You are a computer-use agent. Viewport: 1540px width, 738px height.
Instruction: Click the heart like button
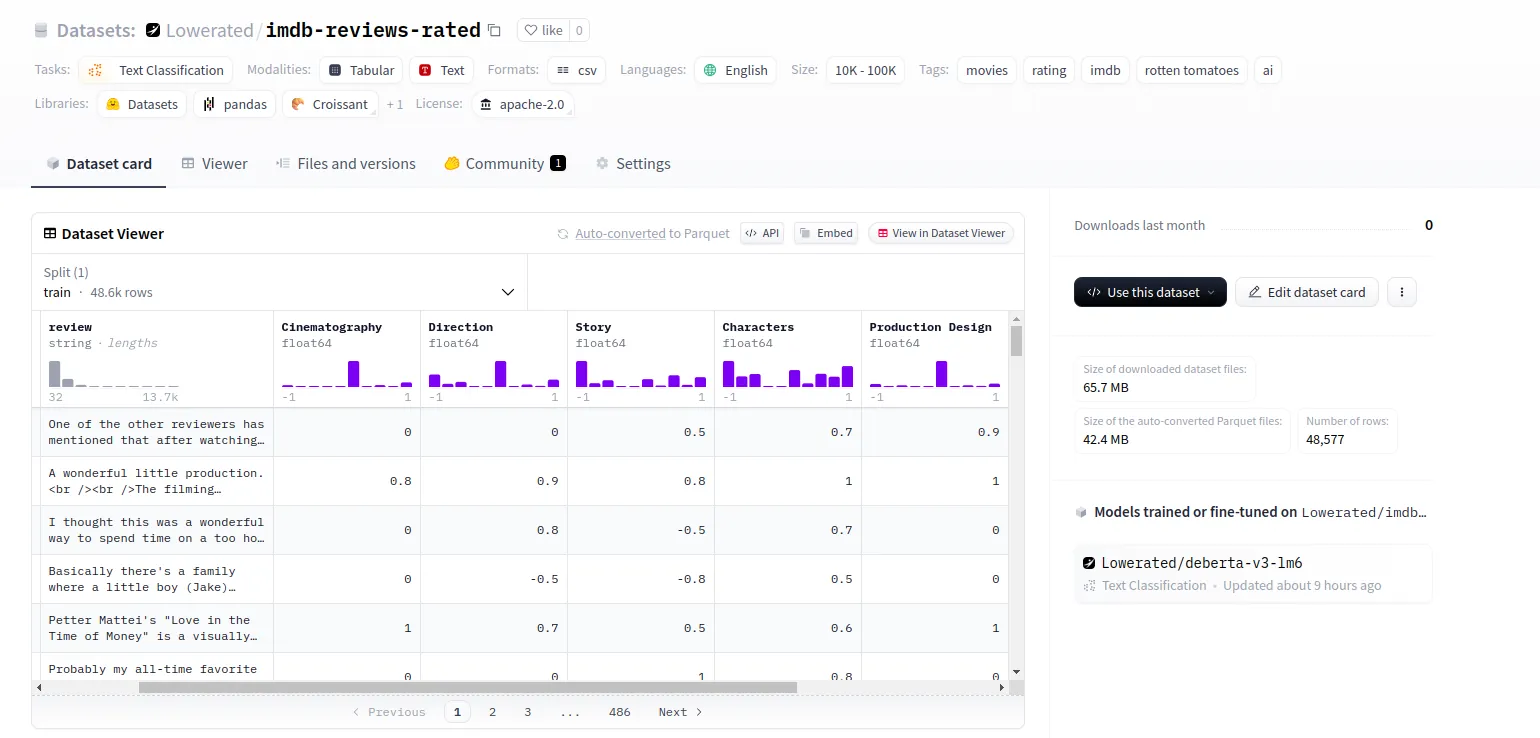[543, 30]
